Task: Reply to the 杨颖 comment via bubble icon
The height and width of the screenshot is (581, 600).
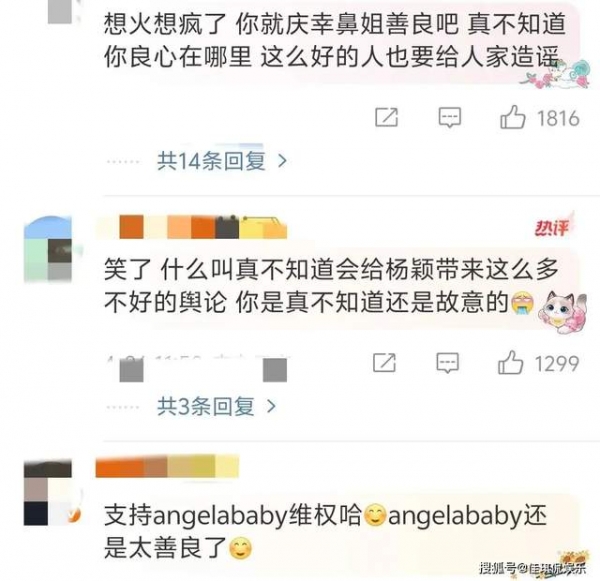Action: coord(447,362)
